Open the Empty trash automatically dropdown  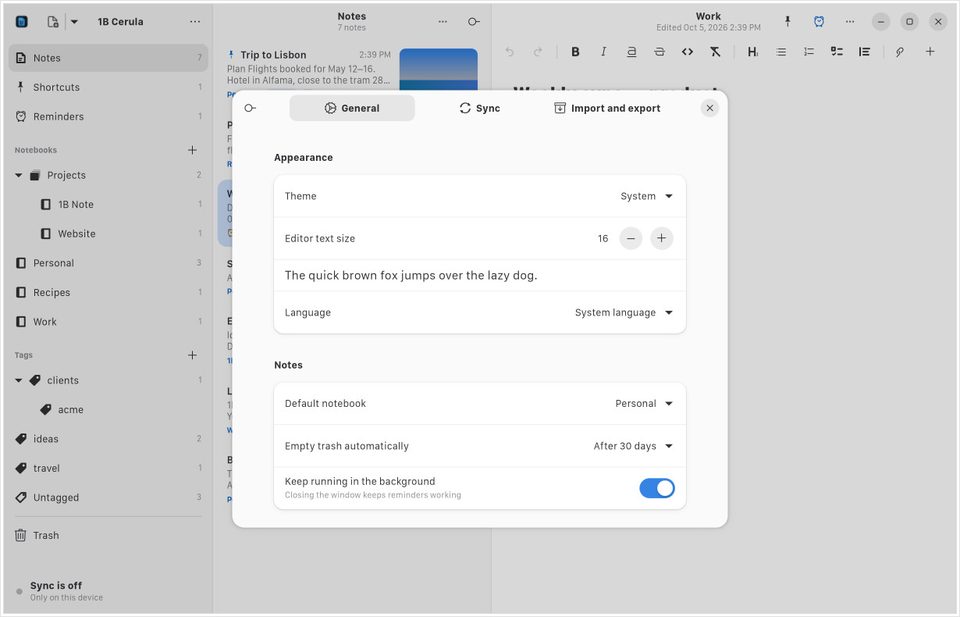(633, 446)
